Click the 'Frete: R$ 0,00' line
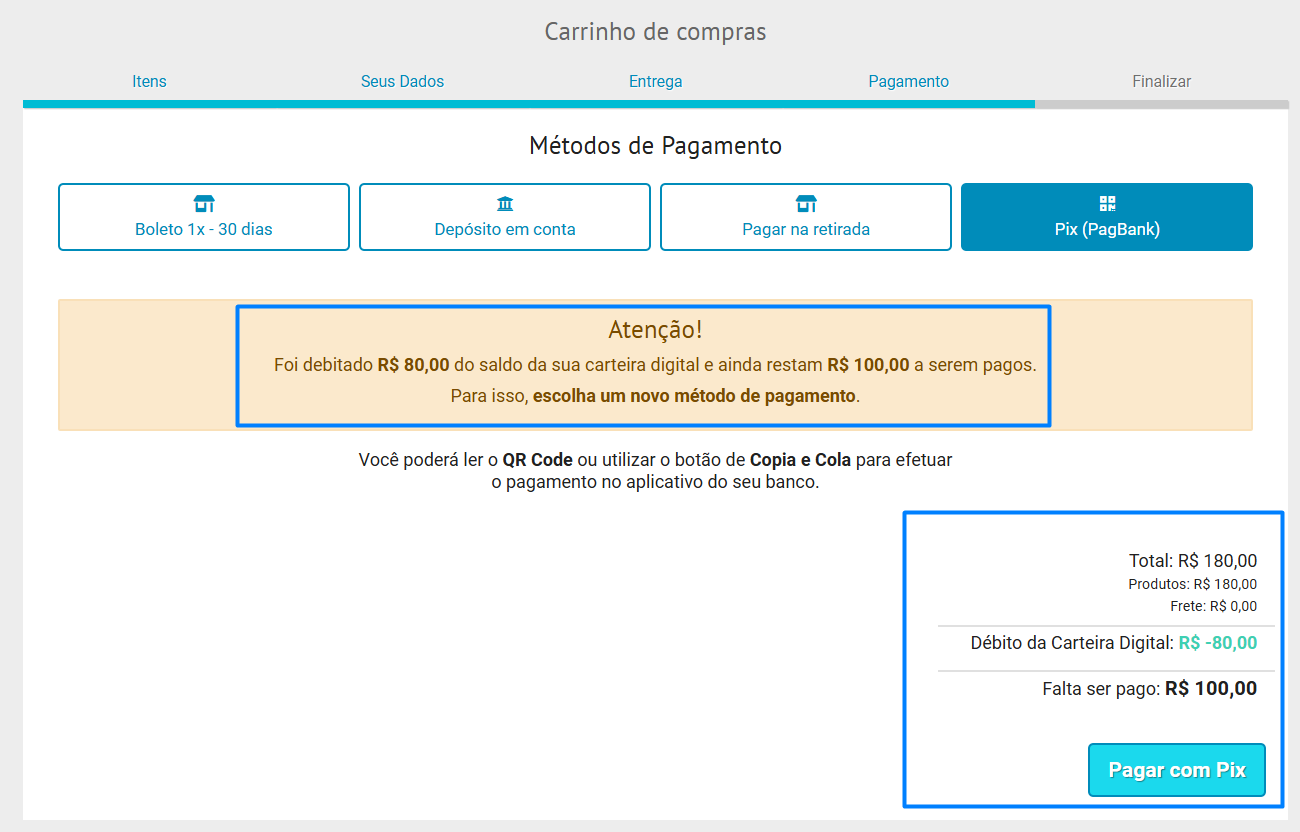 (x=1213, y=606)
